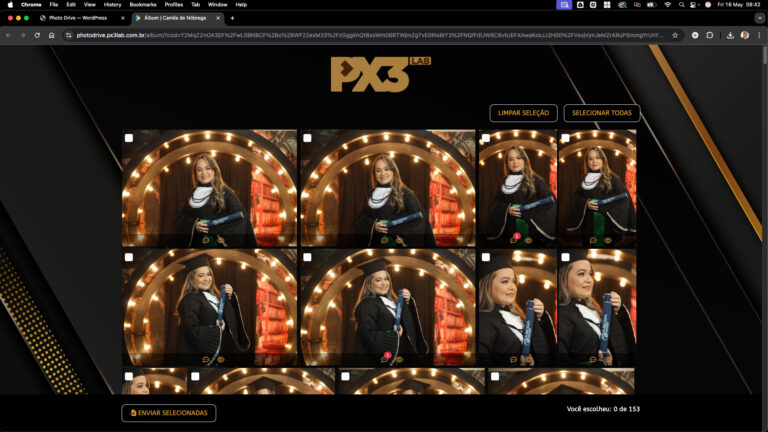Click the PX3 LAB logo
Screen dimensions: 768x432
pyautogui.click(x=381, y=74)
